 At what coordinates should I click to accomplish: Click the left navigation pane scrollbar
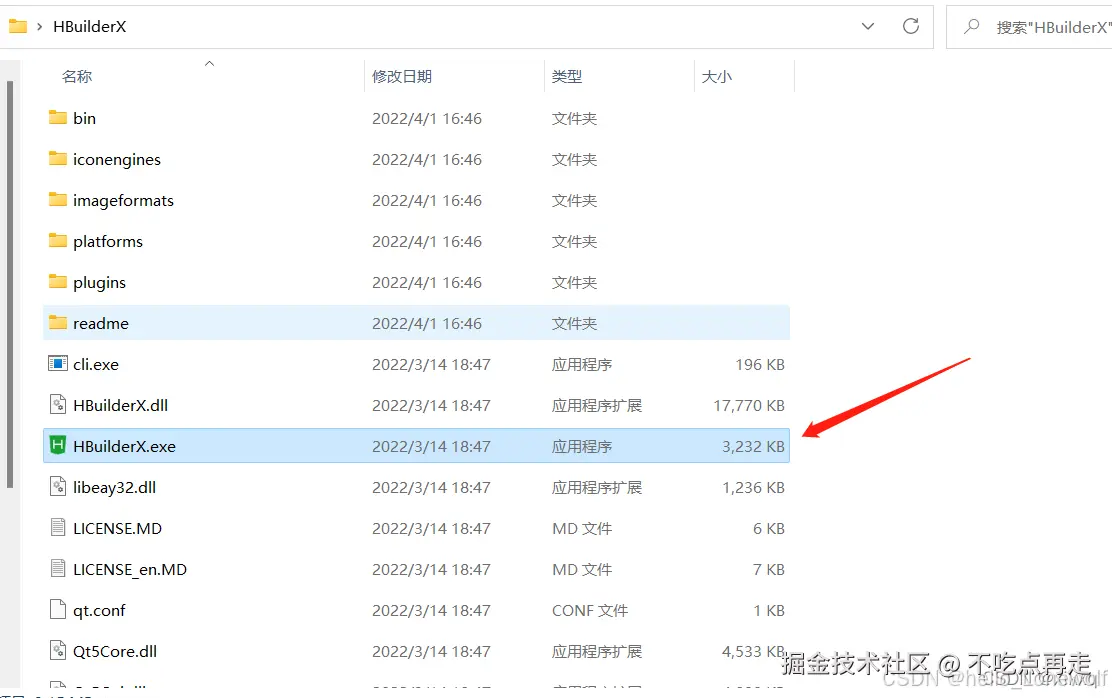pyautogui.click(x=10, y=284)
